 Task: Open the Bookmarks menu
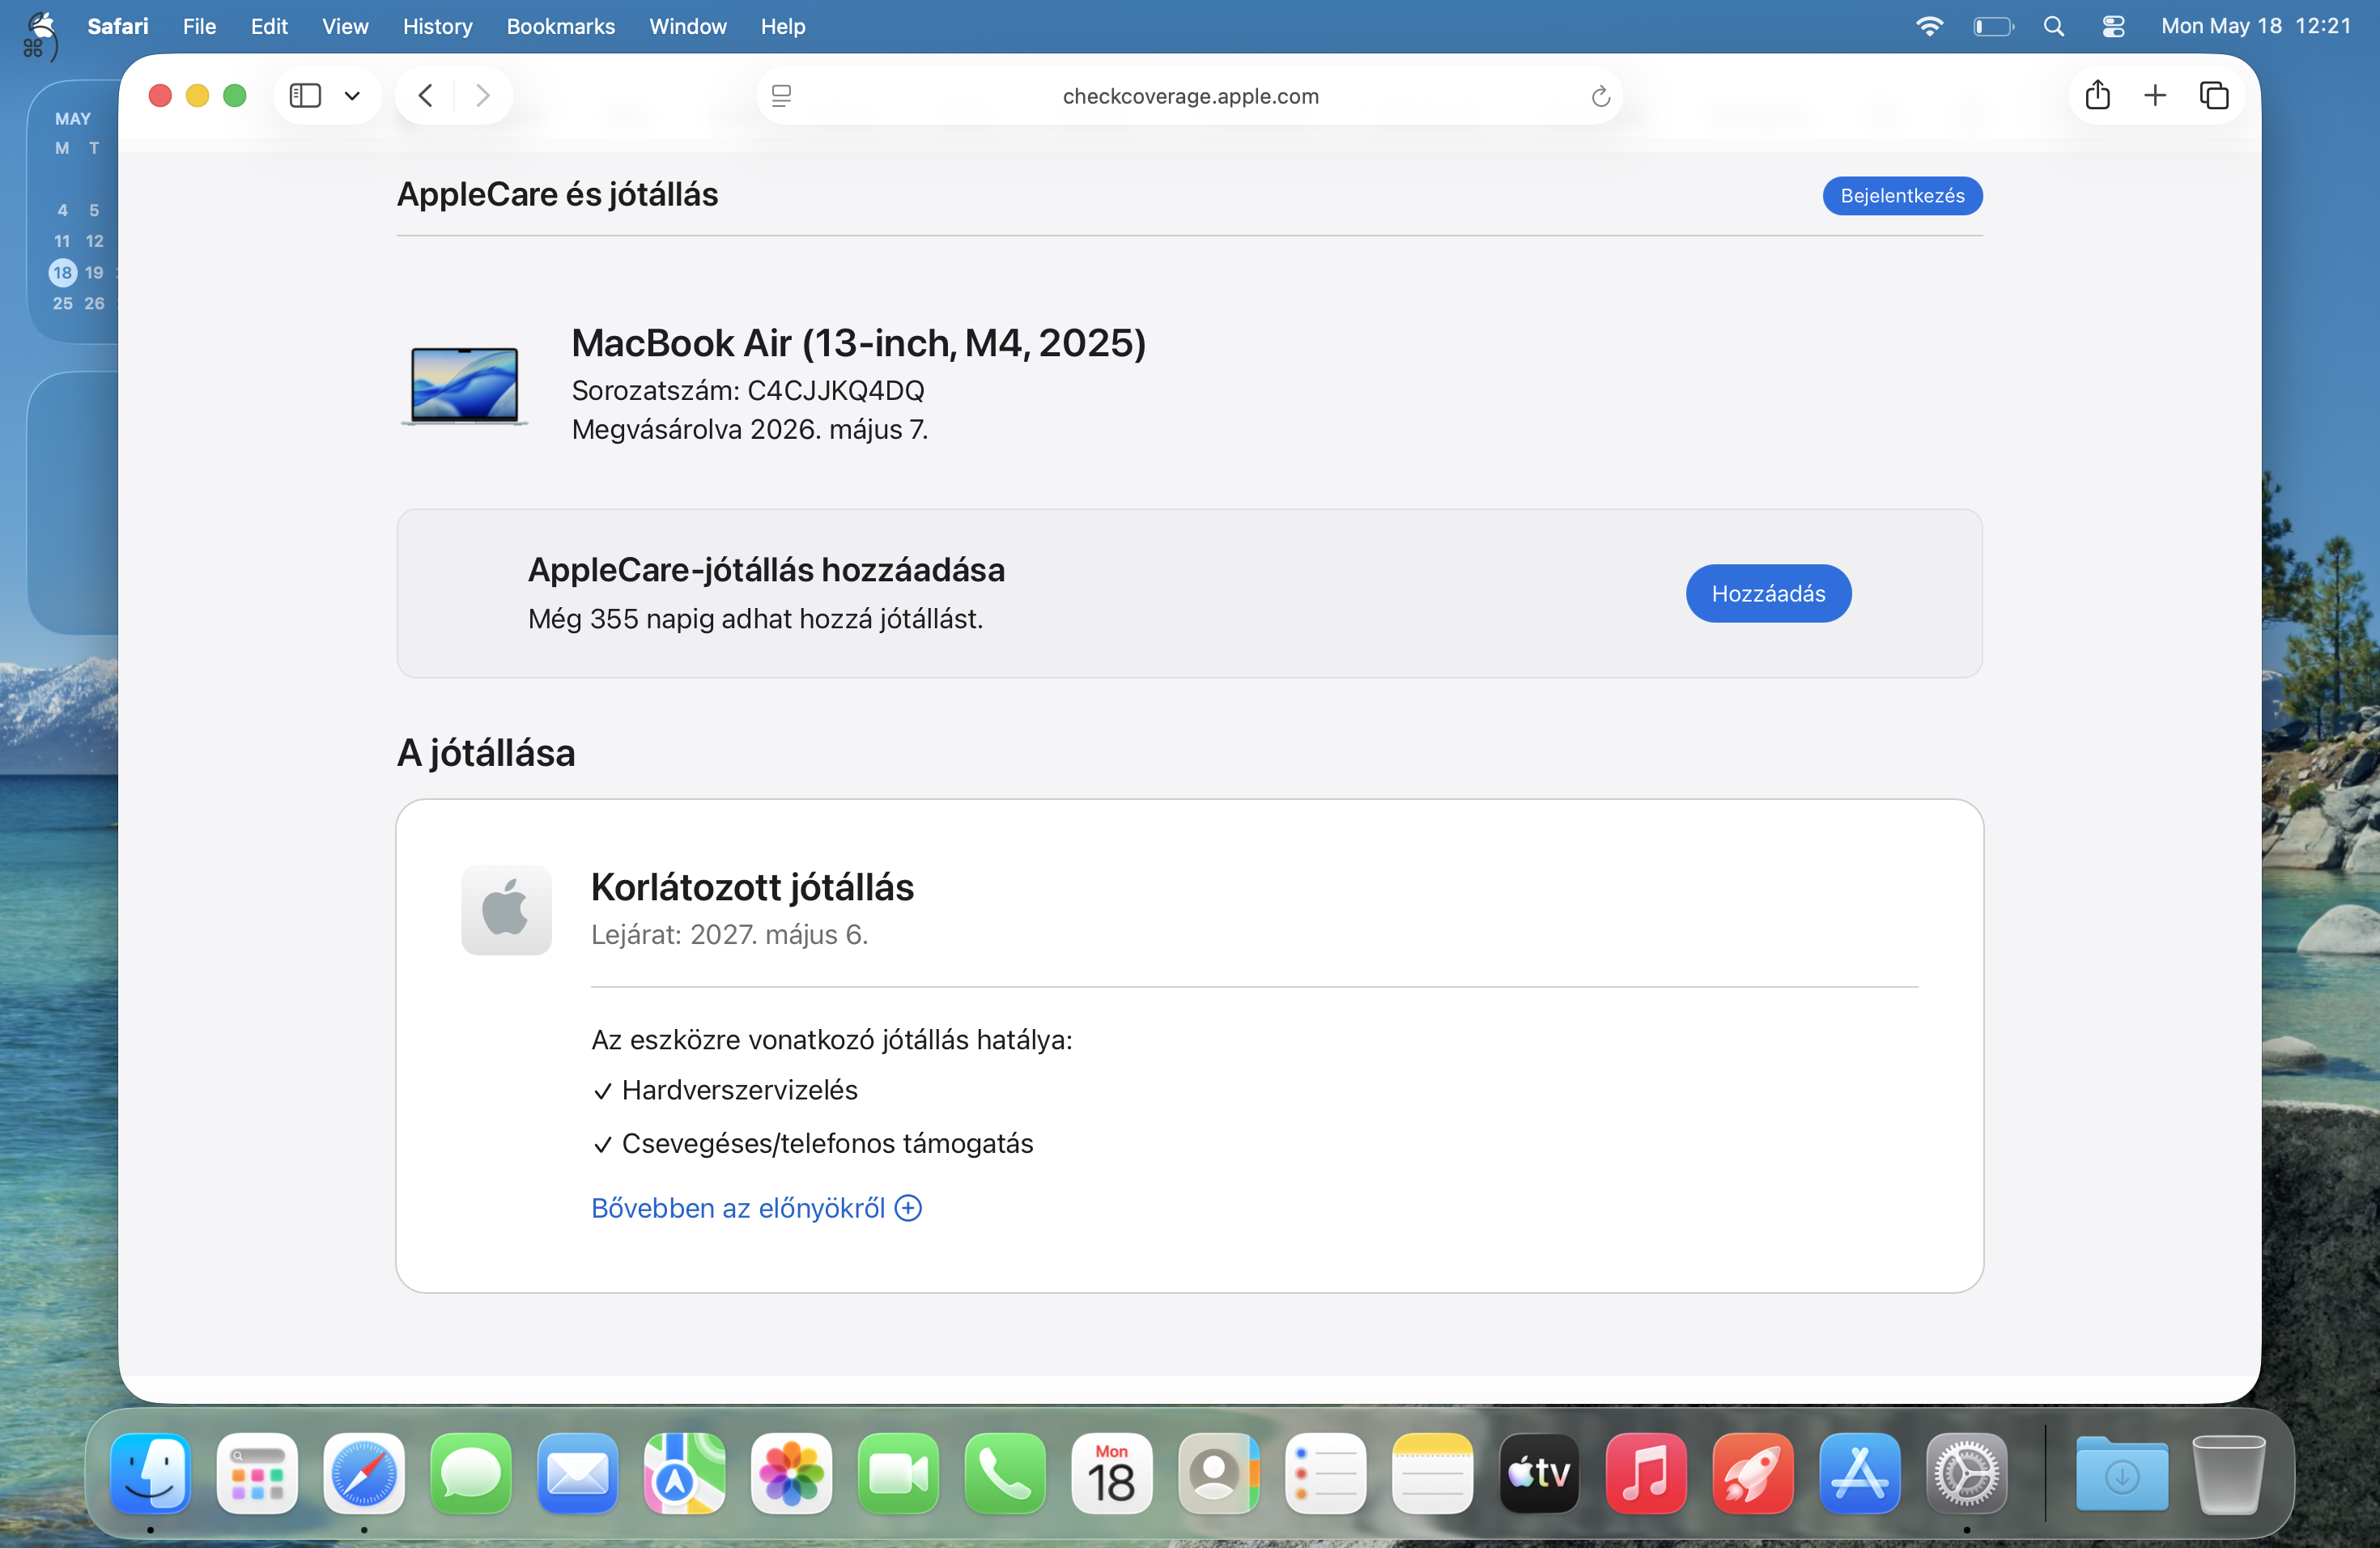pyautogui.click(x=560, y=26)
